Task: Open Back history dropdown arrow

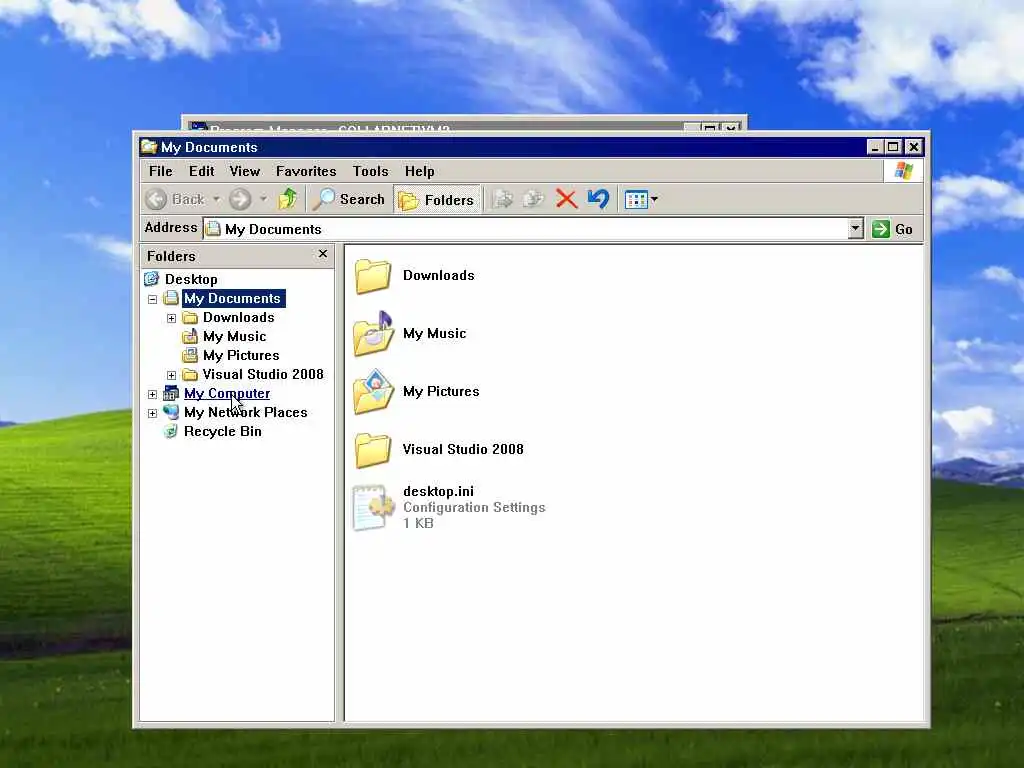Action: (216, 199)
